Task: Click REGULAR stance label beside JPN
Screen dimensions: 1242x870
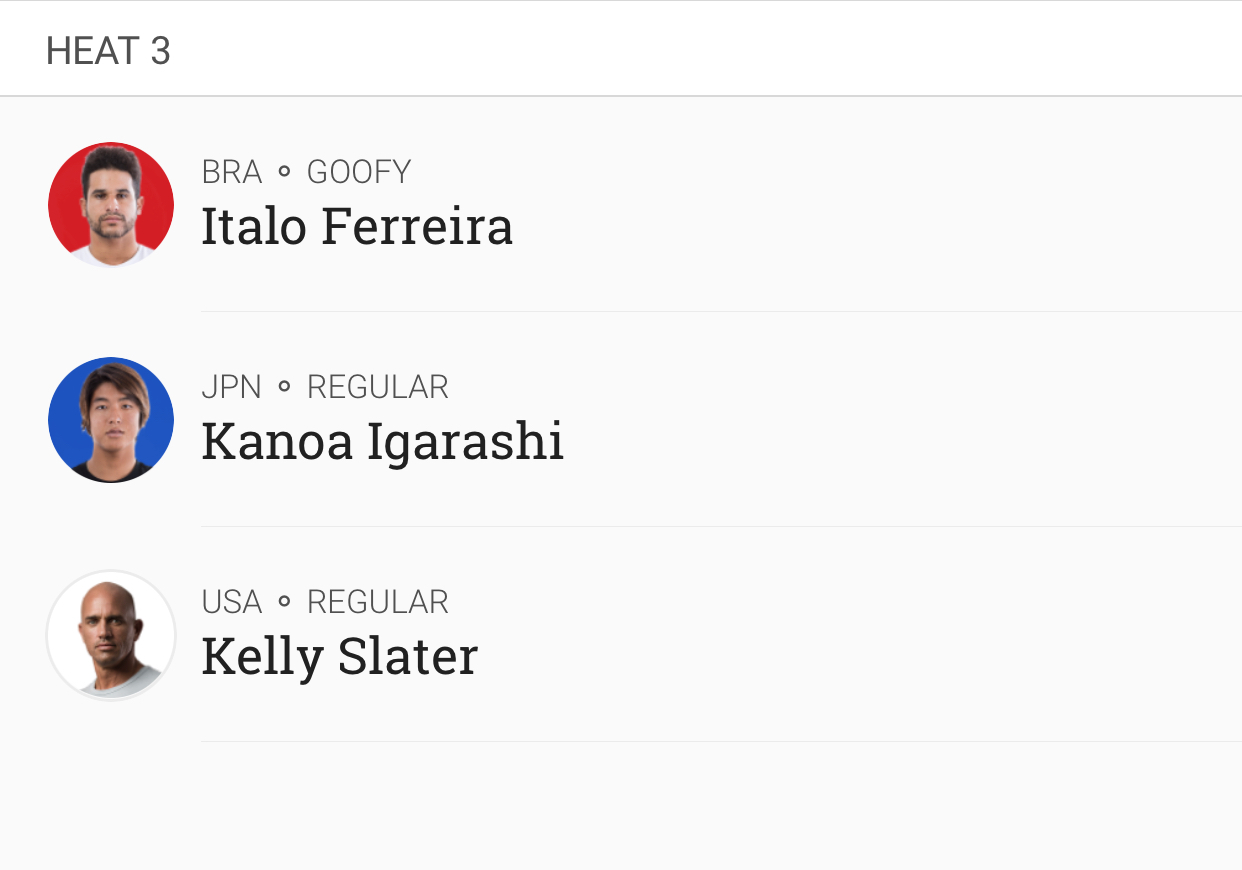Action: [377, 387]
